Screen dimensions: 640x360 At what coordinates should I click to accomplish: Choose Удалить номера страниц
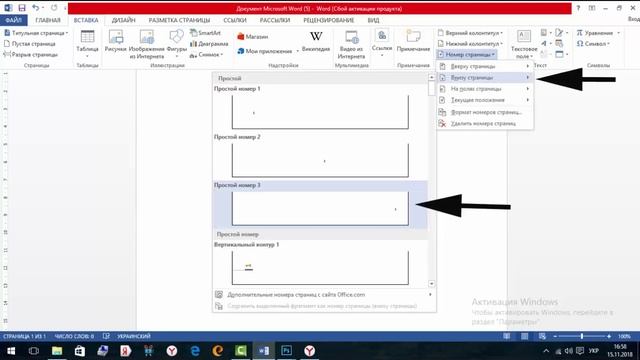(x=485, y=123)
